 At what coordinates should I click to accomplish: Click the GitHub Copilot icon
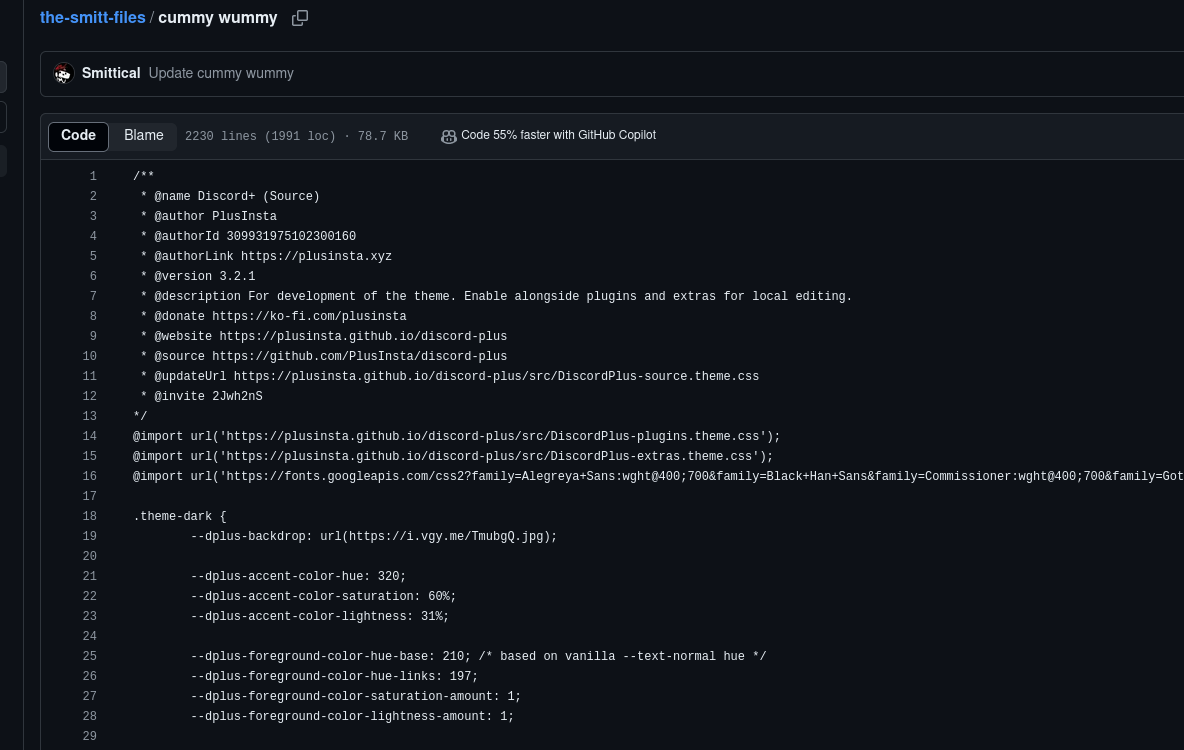tap(449, 136)
